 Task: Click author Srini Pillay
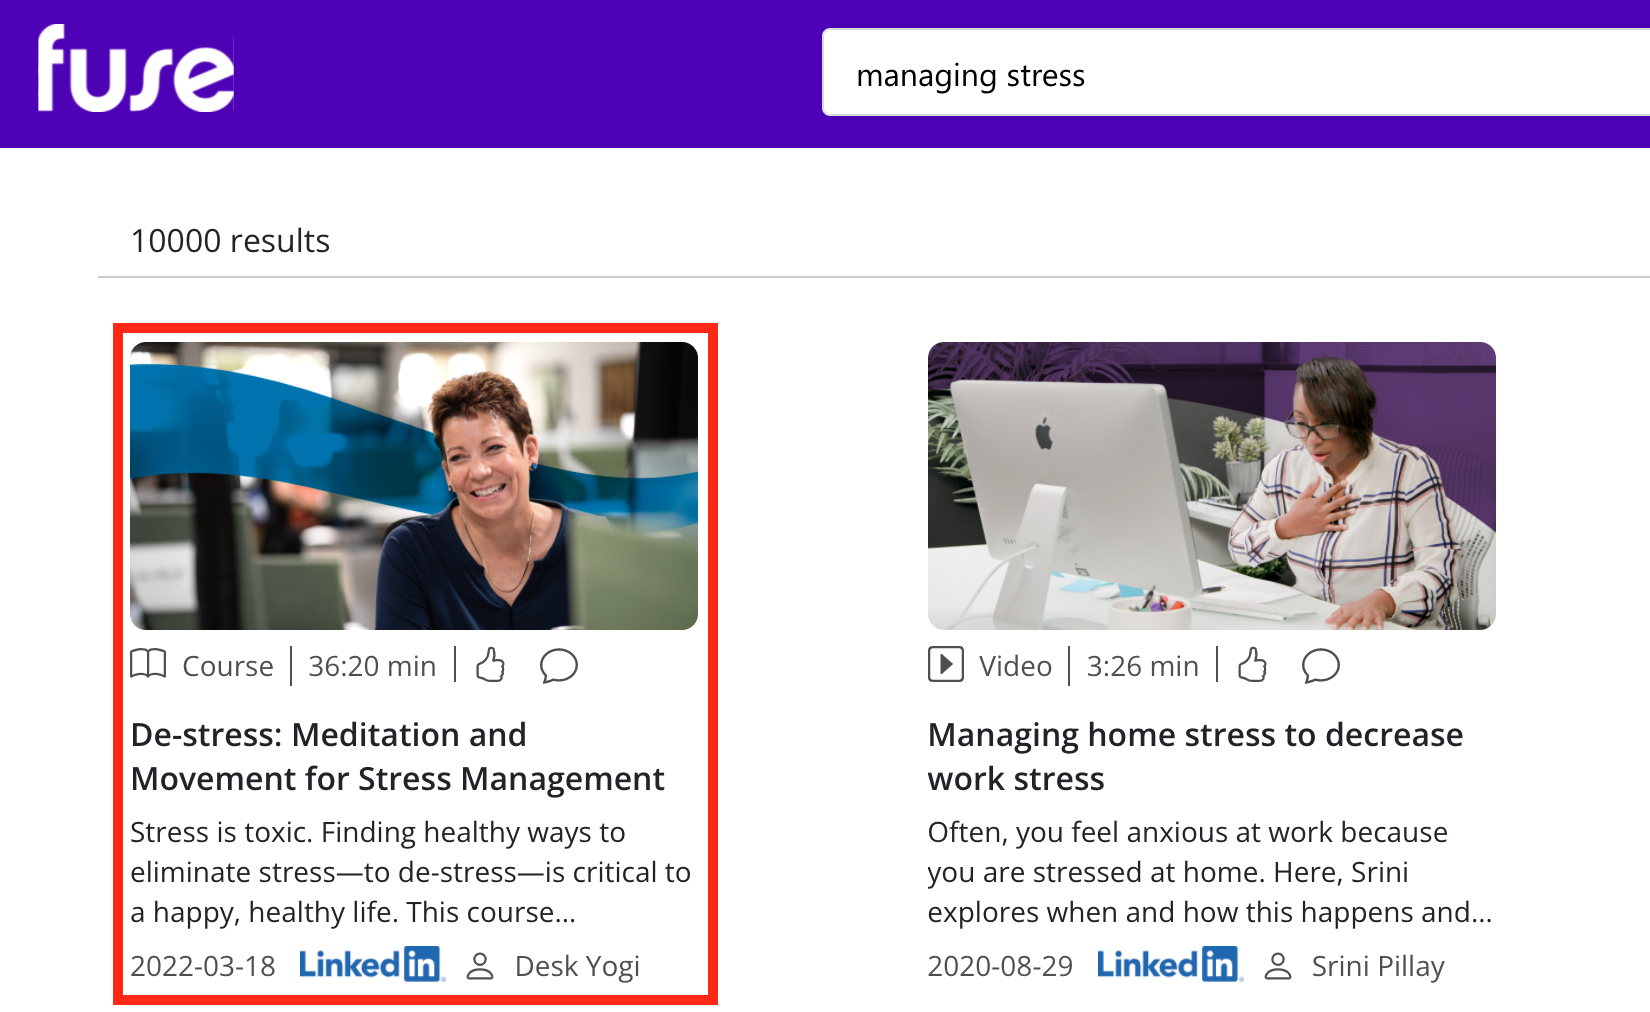point(1377,966)
